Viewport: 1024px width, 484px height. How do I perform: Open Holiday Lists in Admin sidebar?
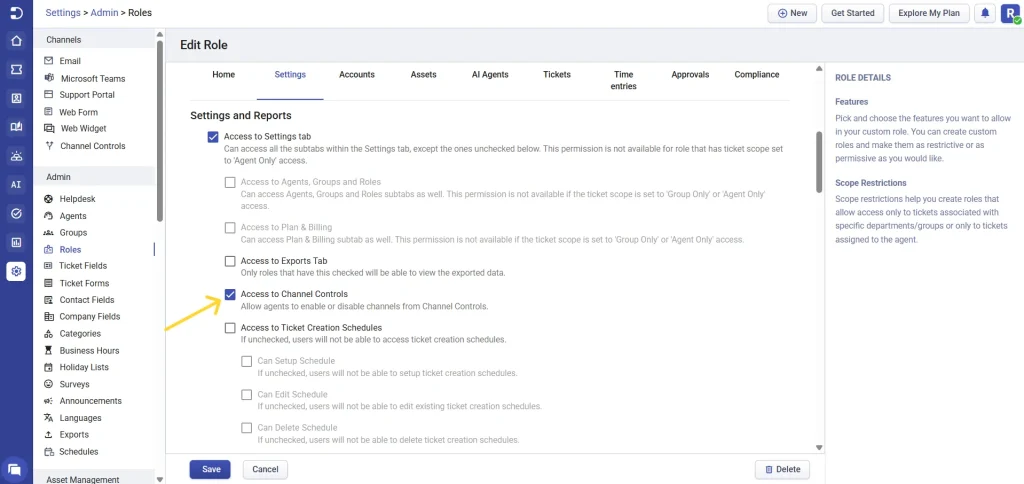[84, 367]
